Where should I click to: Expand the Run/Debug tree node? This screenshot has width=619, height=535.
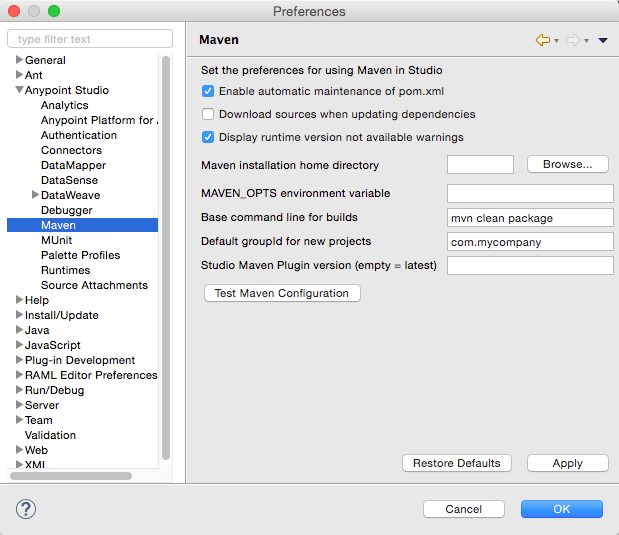click(x=19, y=390)
